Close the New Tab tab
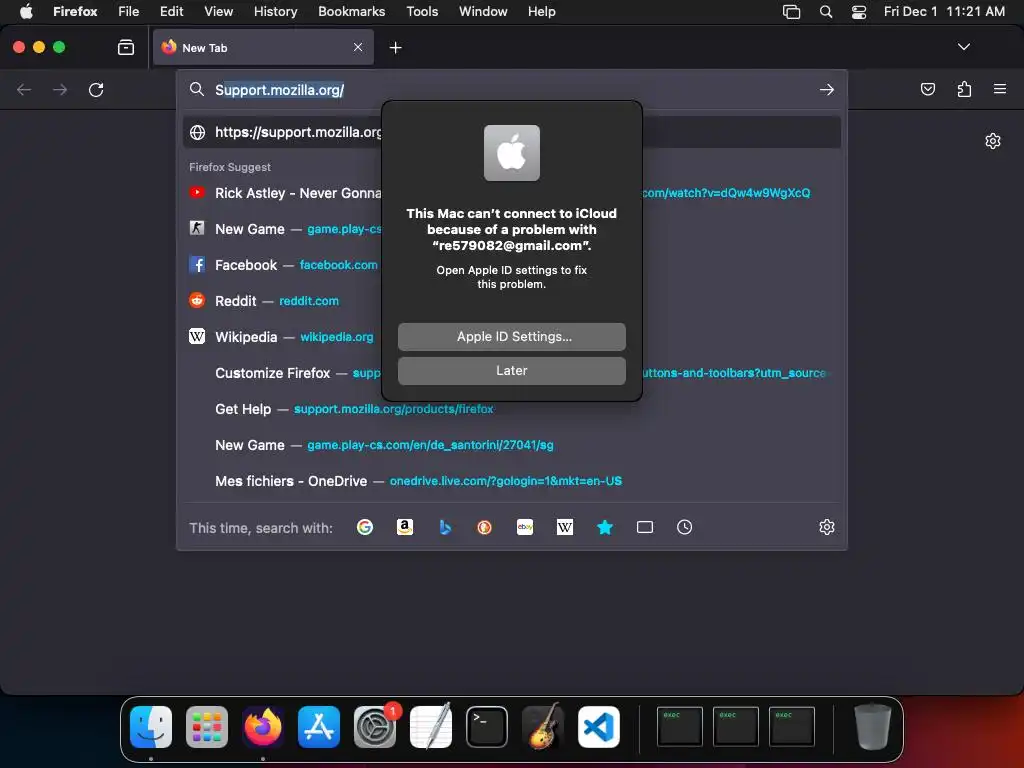 coord(358,47)
